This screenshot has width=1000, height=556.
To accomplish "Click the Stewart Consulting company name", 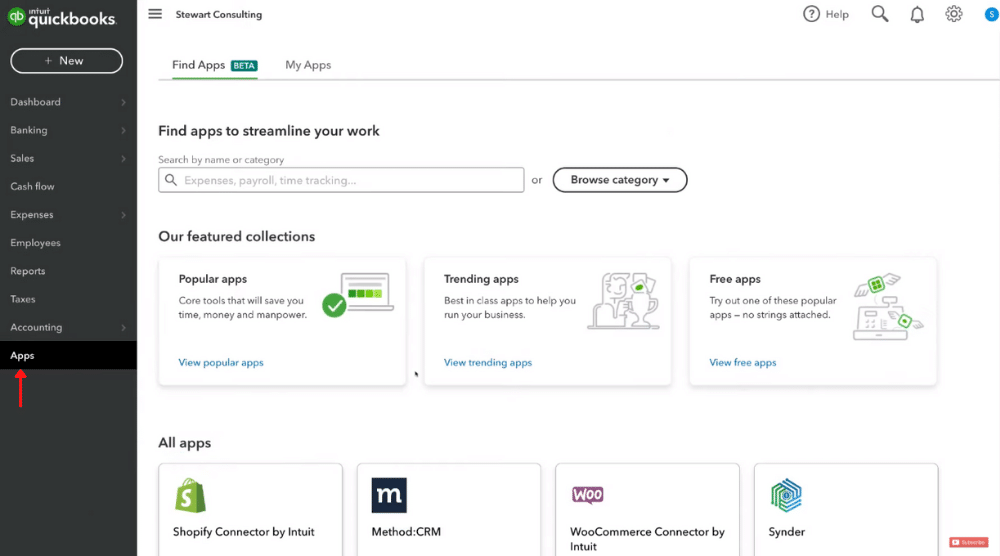I will click(x=219, y=14).
